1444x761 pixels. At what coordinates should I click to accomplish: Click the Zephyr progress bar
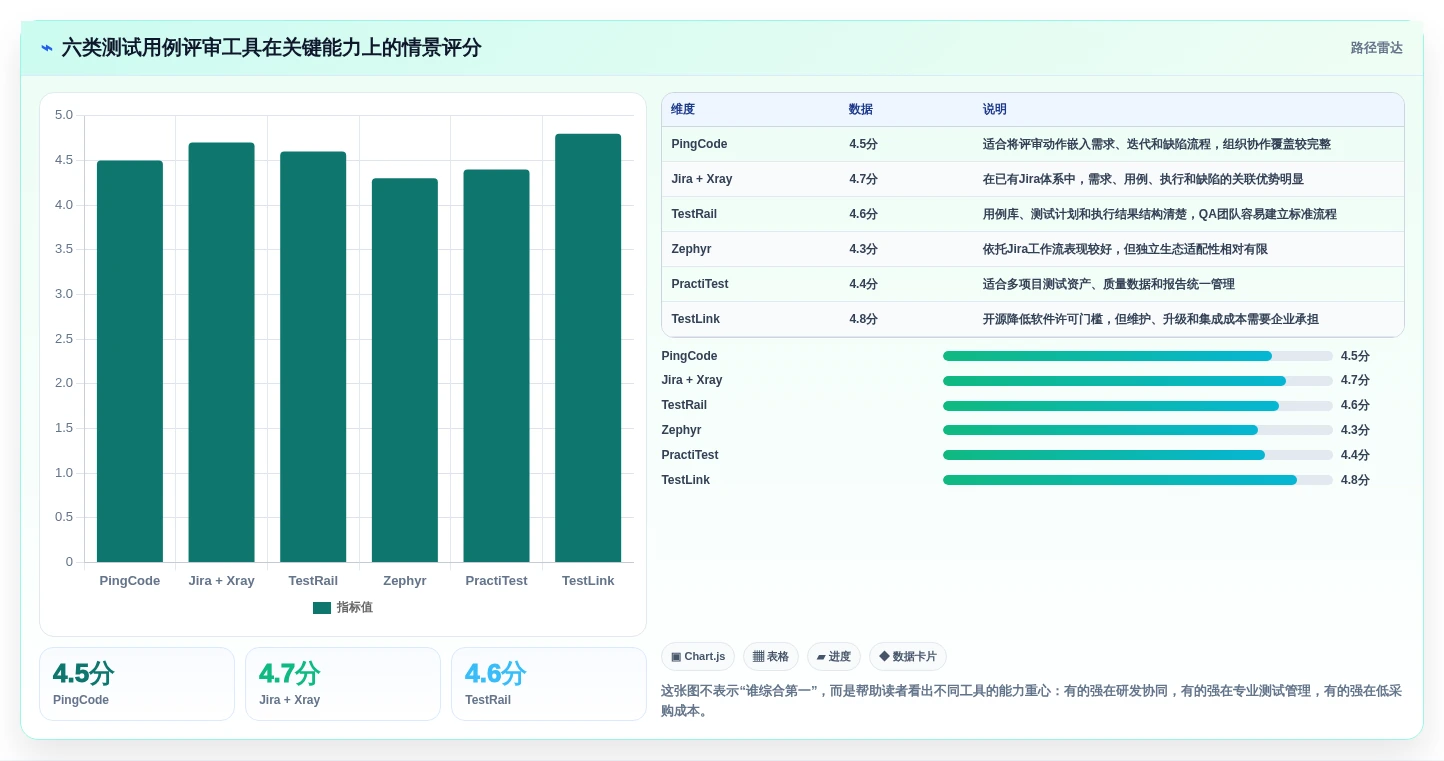click(1138, 430)
